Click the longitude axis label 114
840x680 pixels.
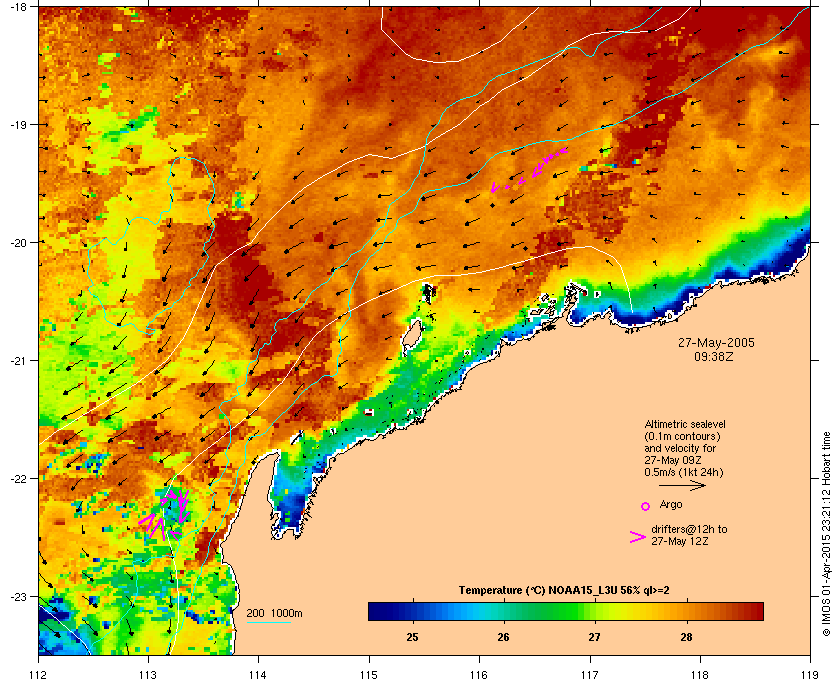point(258,675)
